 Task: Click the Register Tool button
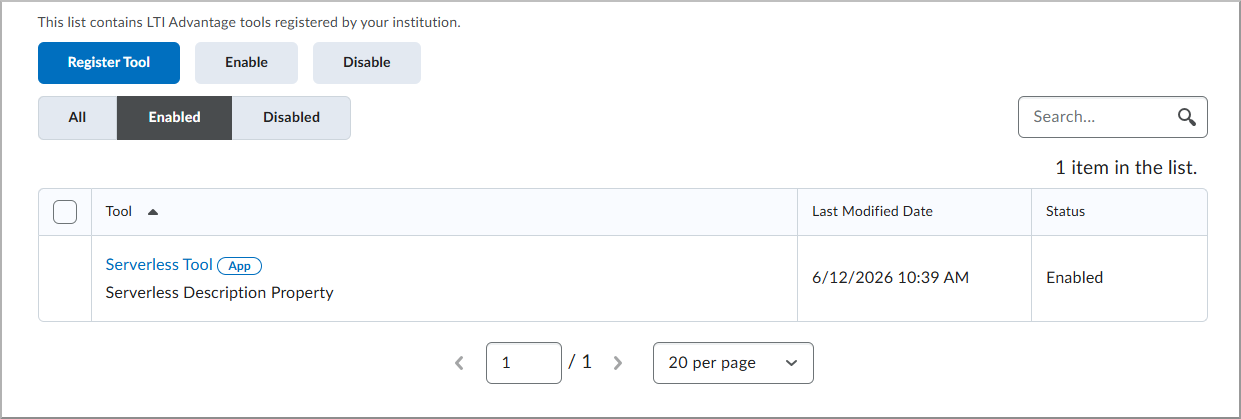109,62
